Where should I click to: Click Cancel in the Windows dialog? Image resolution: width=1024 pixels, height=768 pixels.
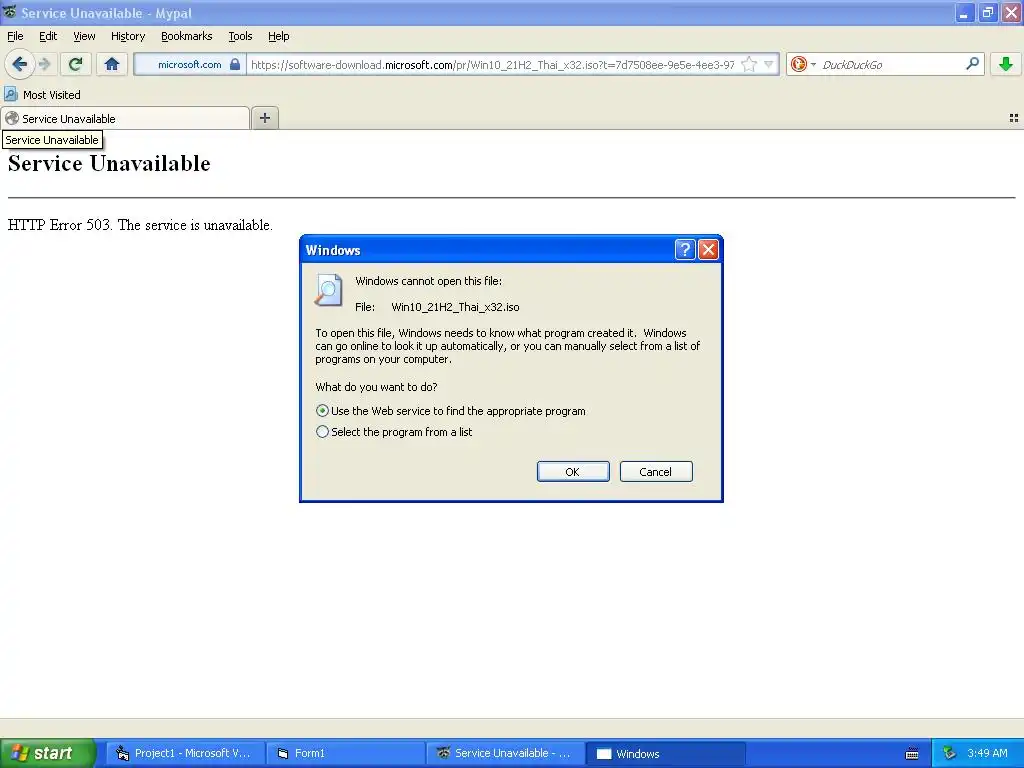[656, 472]
